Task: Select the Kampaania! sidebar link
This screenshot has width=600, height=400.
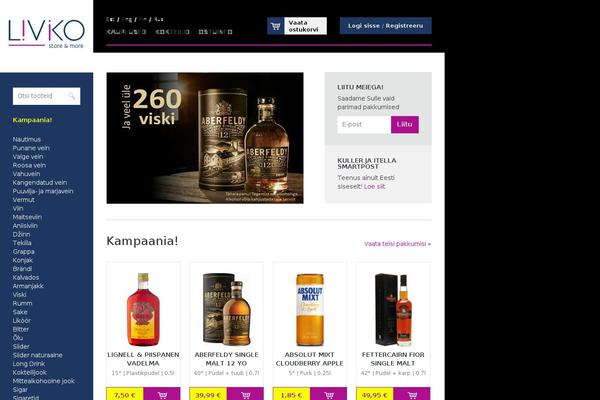Action: 33,120
